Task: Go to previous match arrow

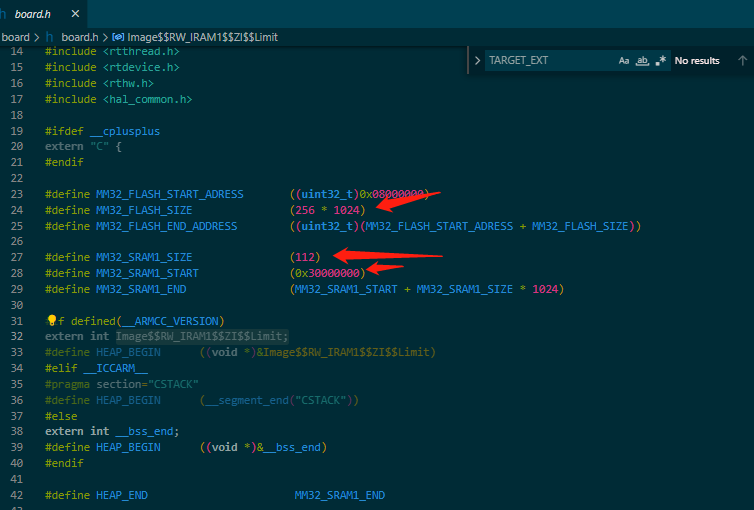Action: [742, 61]
